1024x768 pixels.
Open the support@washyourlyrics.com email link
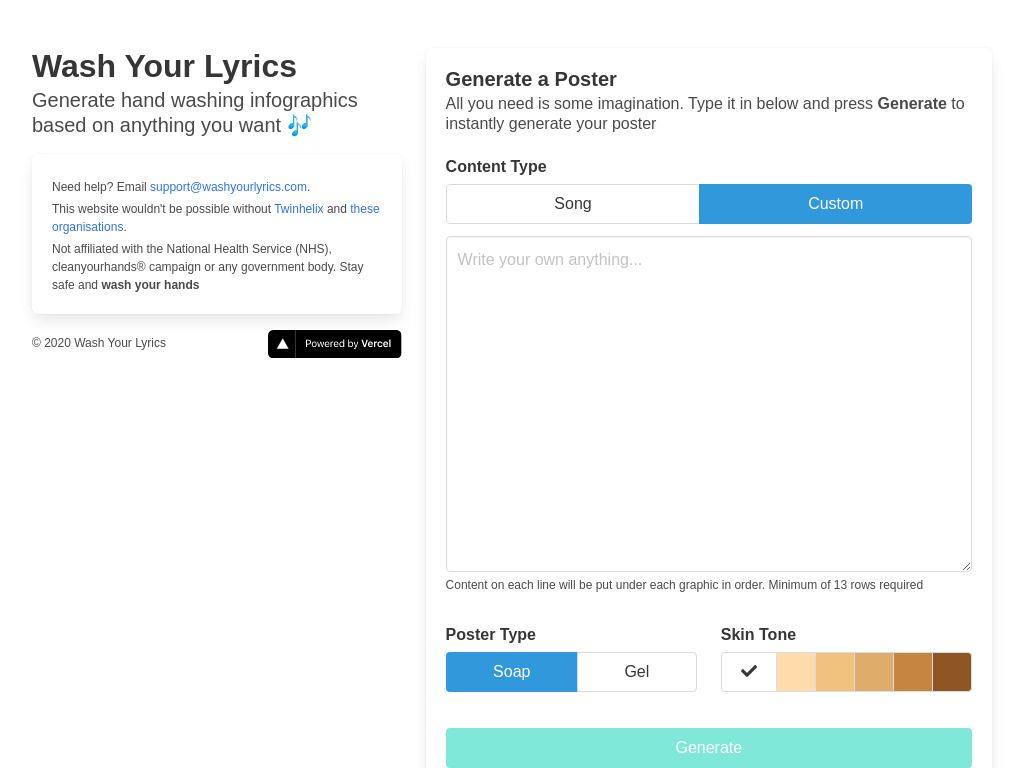[x=229, y=187]
